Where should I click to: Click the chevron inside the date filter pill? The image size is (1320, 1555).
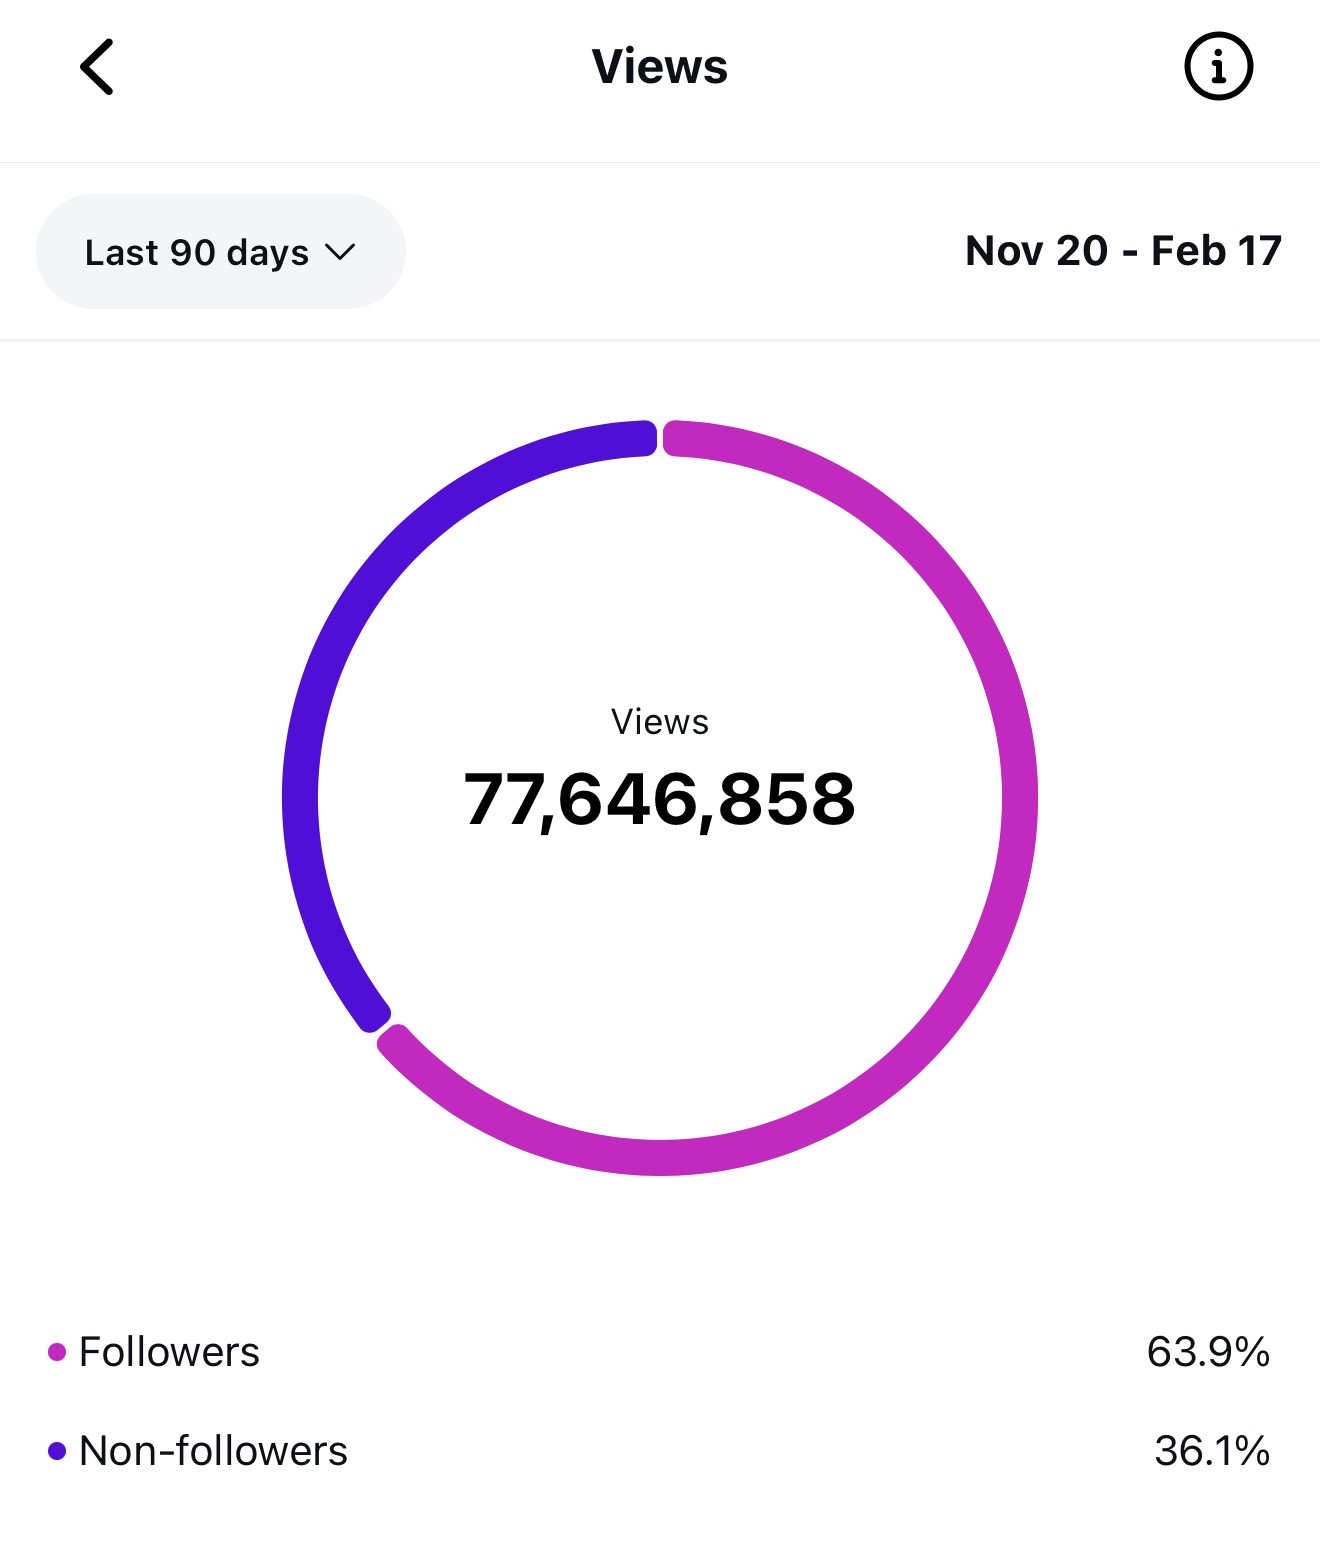coord(340,253)
